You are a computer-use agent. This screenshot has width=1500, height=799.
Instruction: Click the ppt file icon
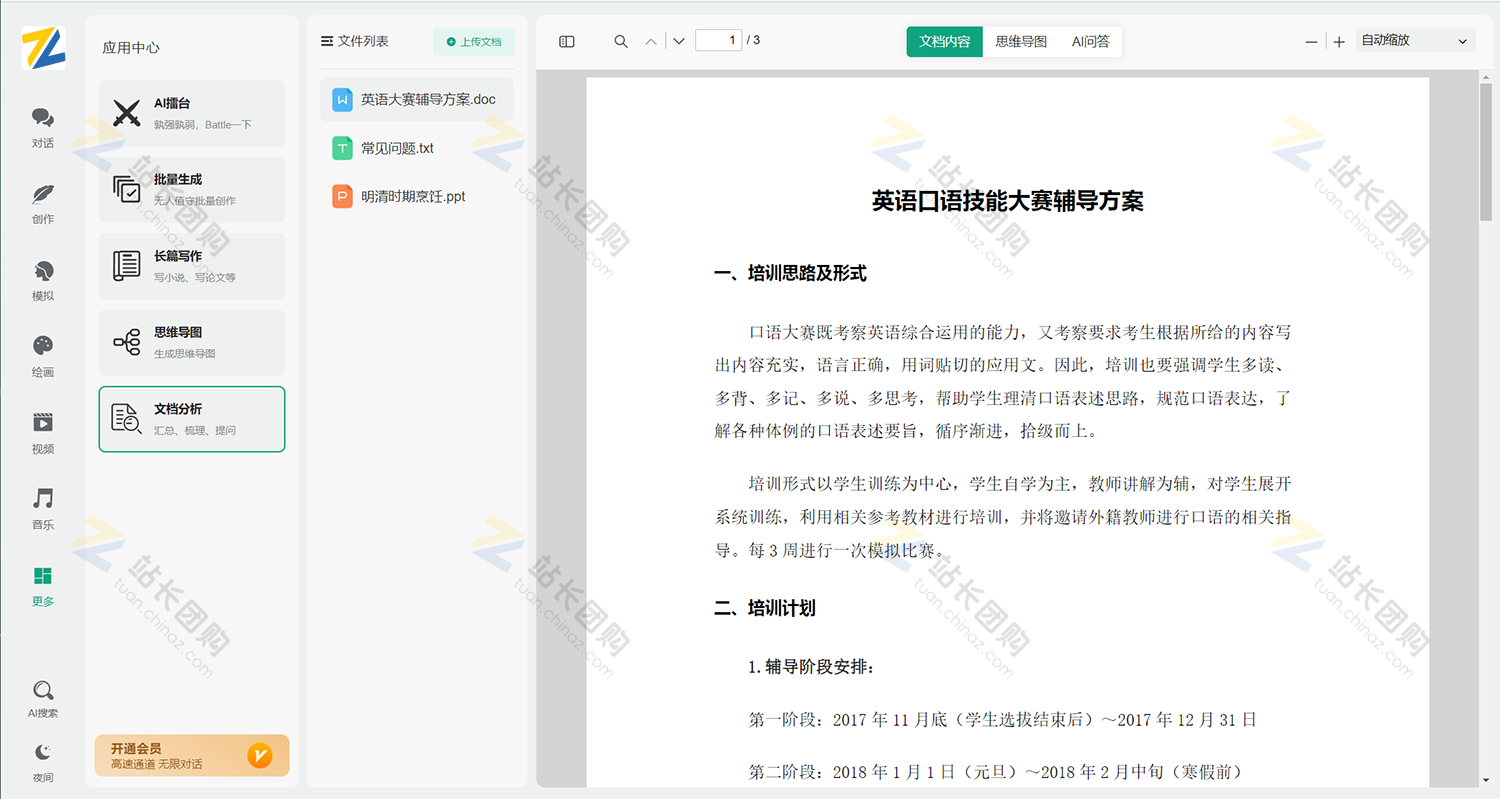[x=343, y=197]
